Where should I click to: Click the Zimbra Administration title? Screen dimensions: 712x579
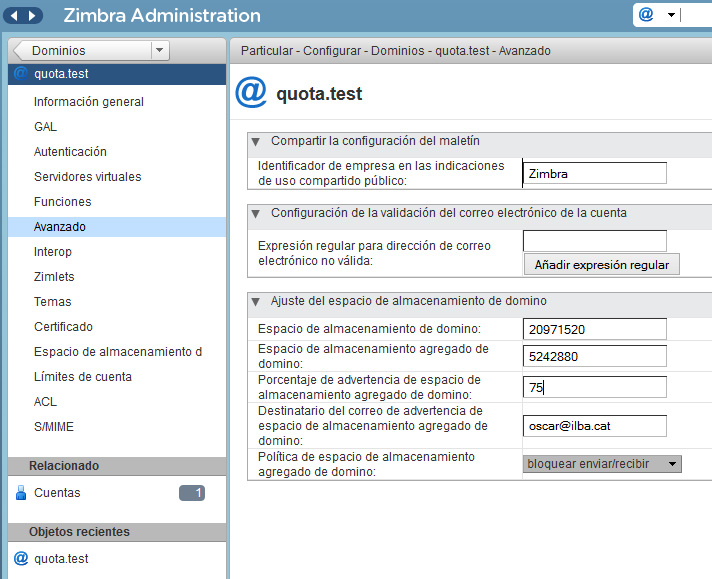(162, 15)
